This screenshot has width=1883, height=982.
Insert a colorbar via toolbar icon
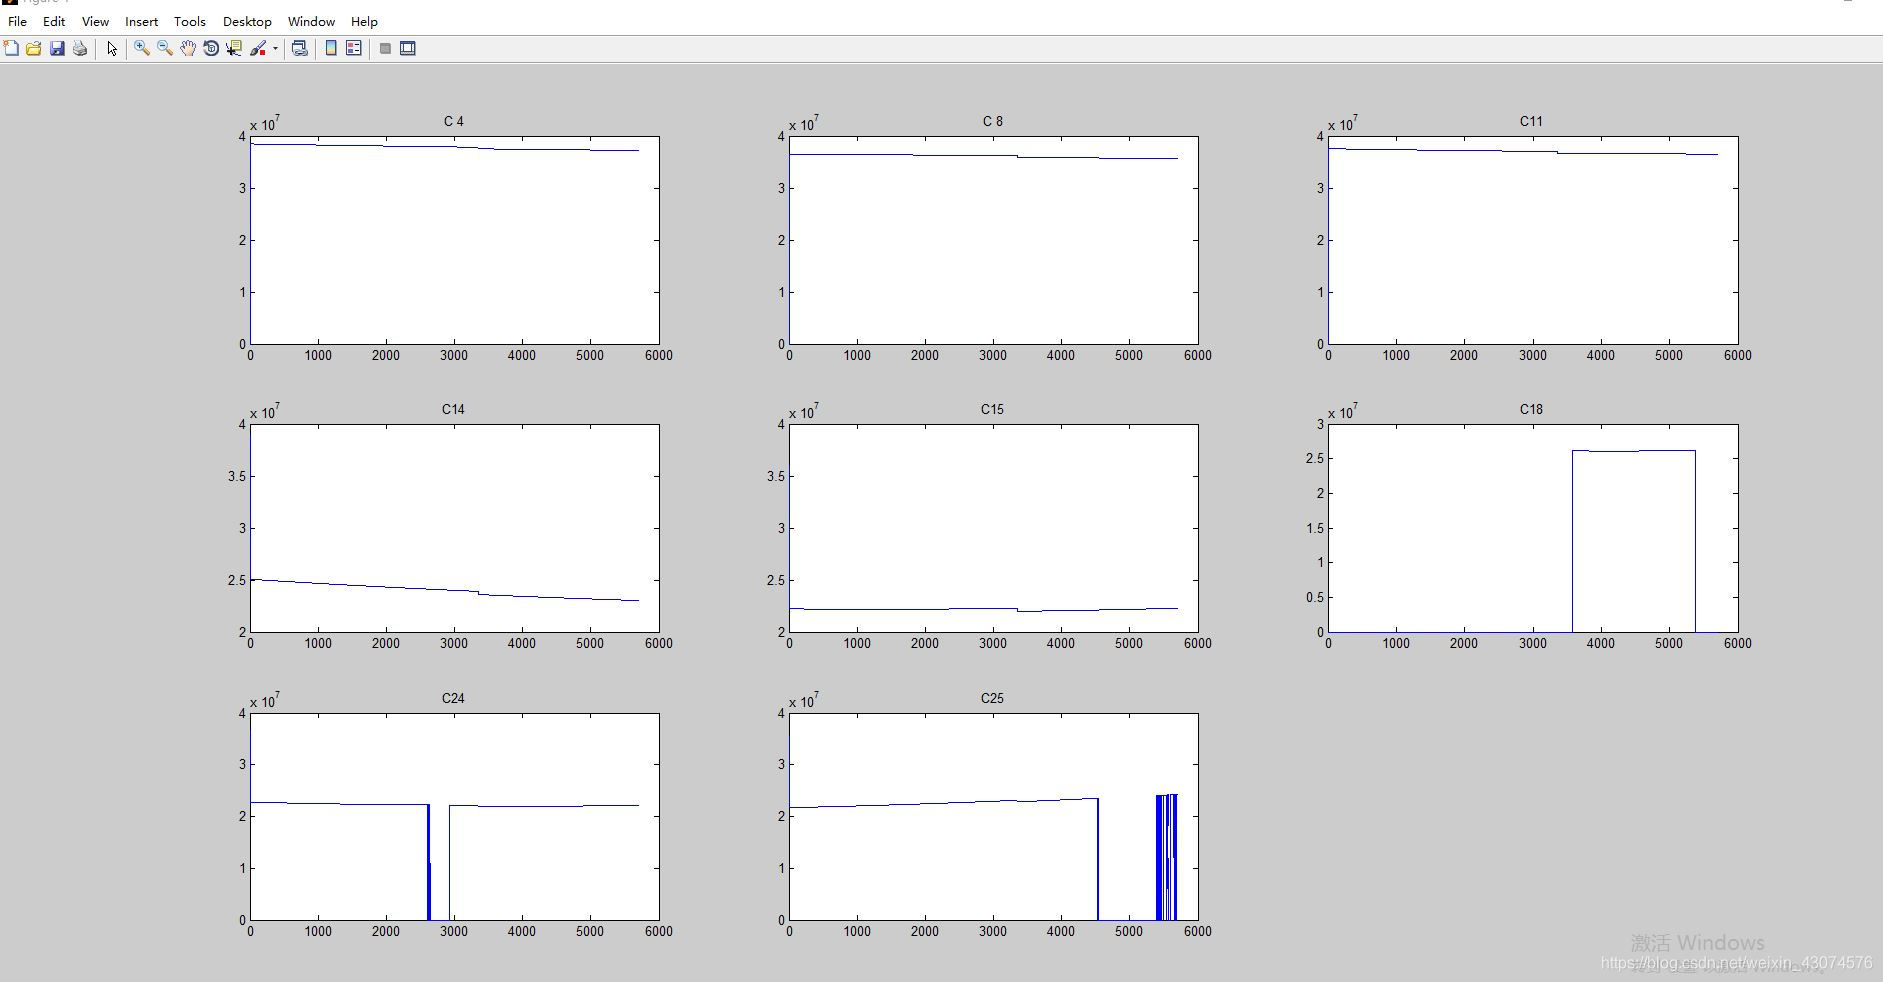point(331,48)
